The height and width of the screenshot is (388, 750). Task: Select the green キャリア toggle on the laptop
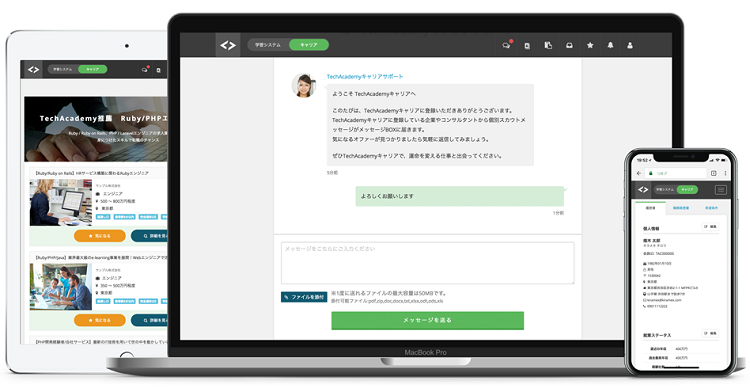pos(309,45)
